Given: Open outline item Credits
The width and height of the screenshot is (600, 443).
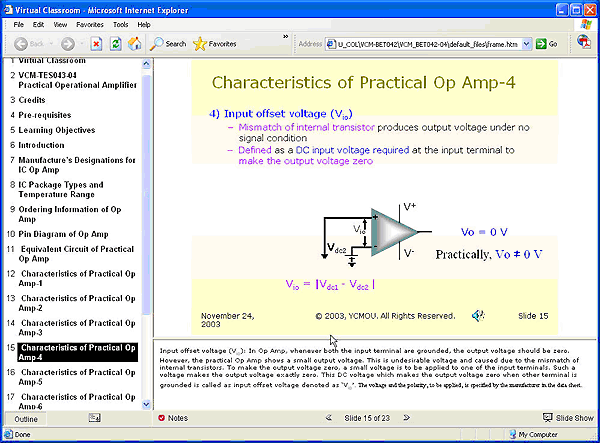Looking at the screenshot, I should pyautogui.click(x=32, y=100).
